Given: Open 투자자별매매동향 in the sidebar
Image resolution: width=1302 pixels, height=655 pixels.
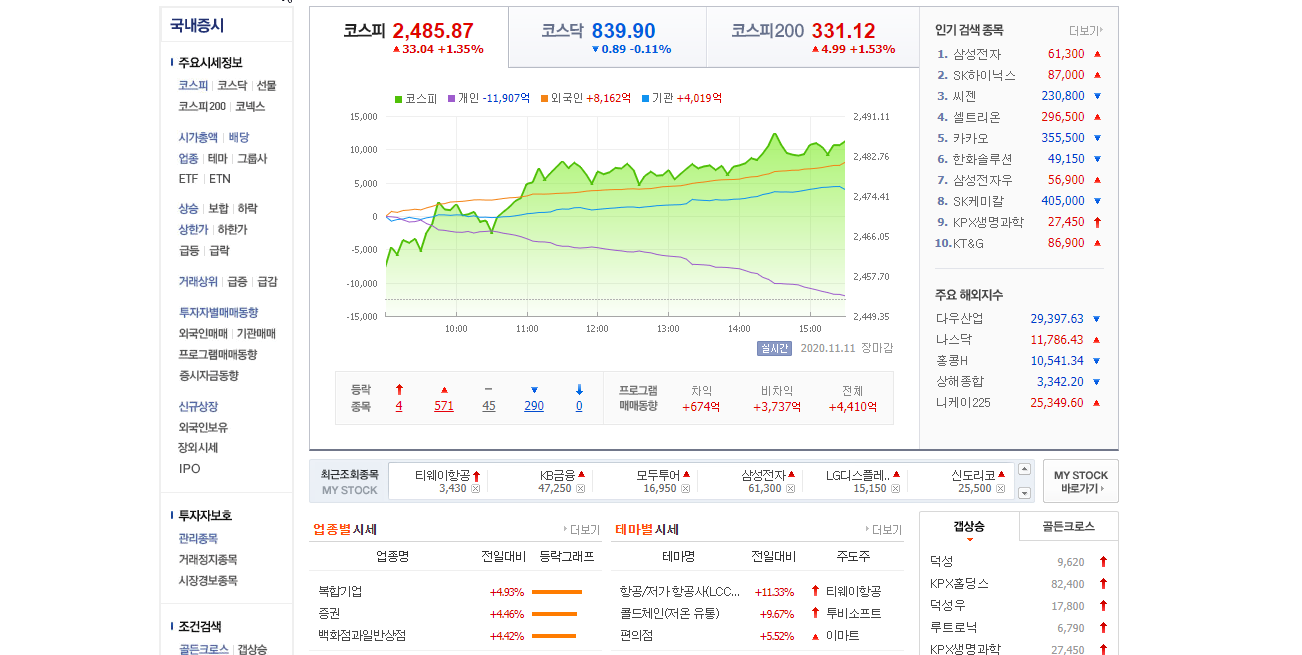Looking at the screenshot, I should click(x=219, y=313).
